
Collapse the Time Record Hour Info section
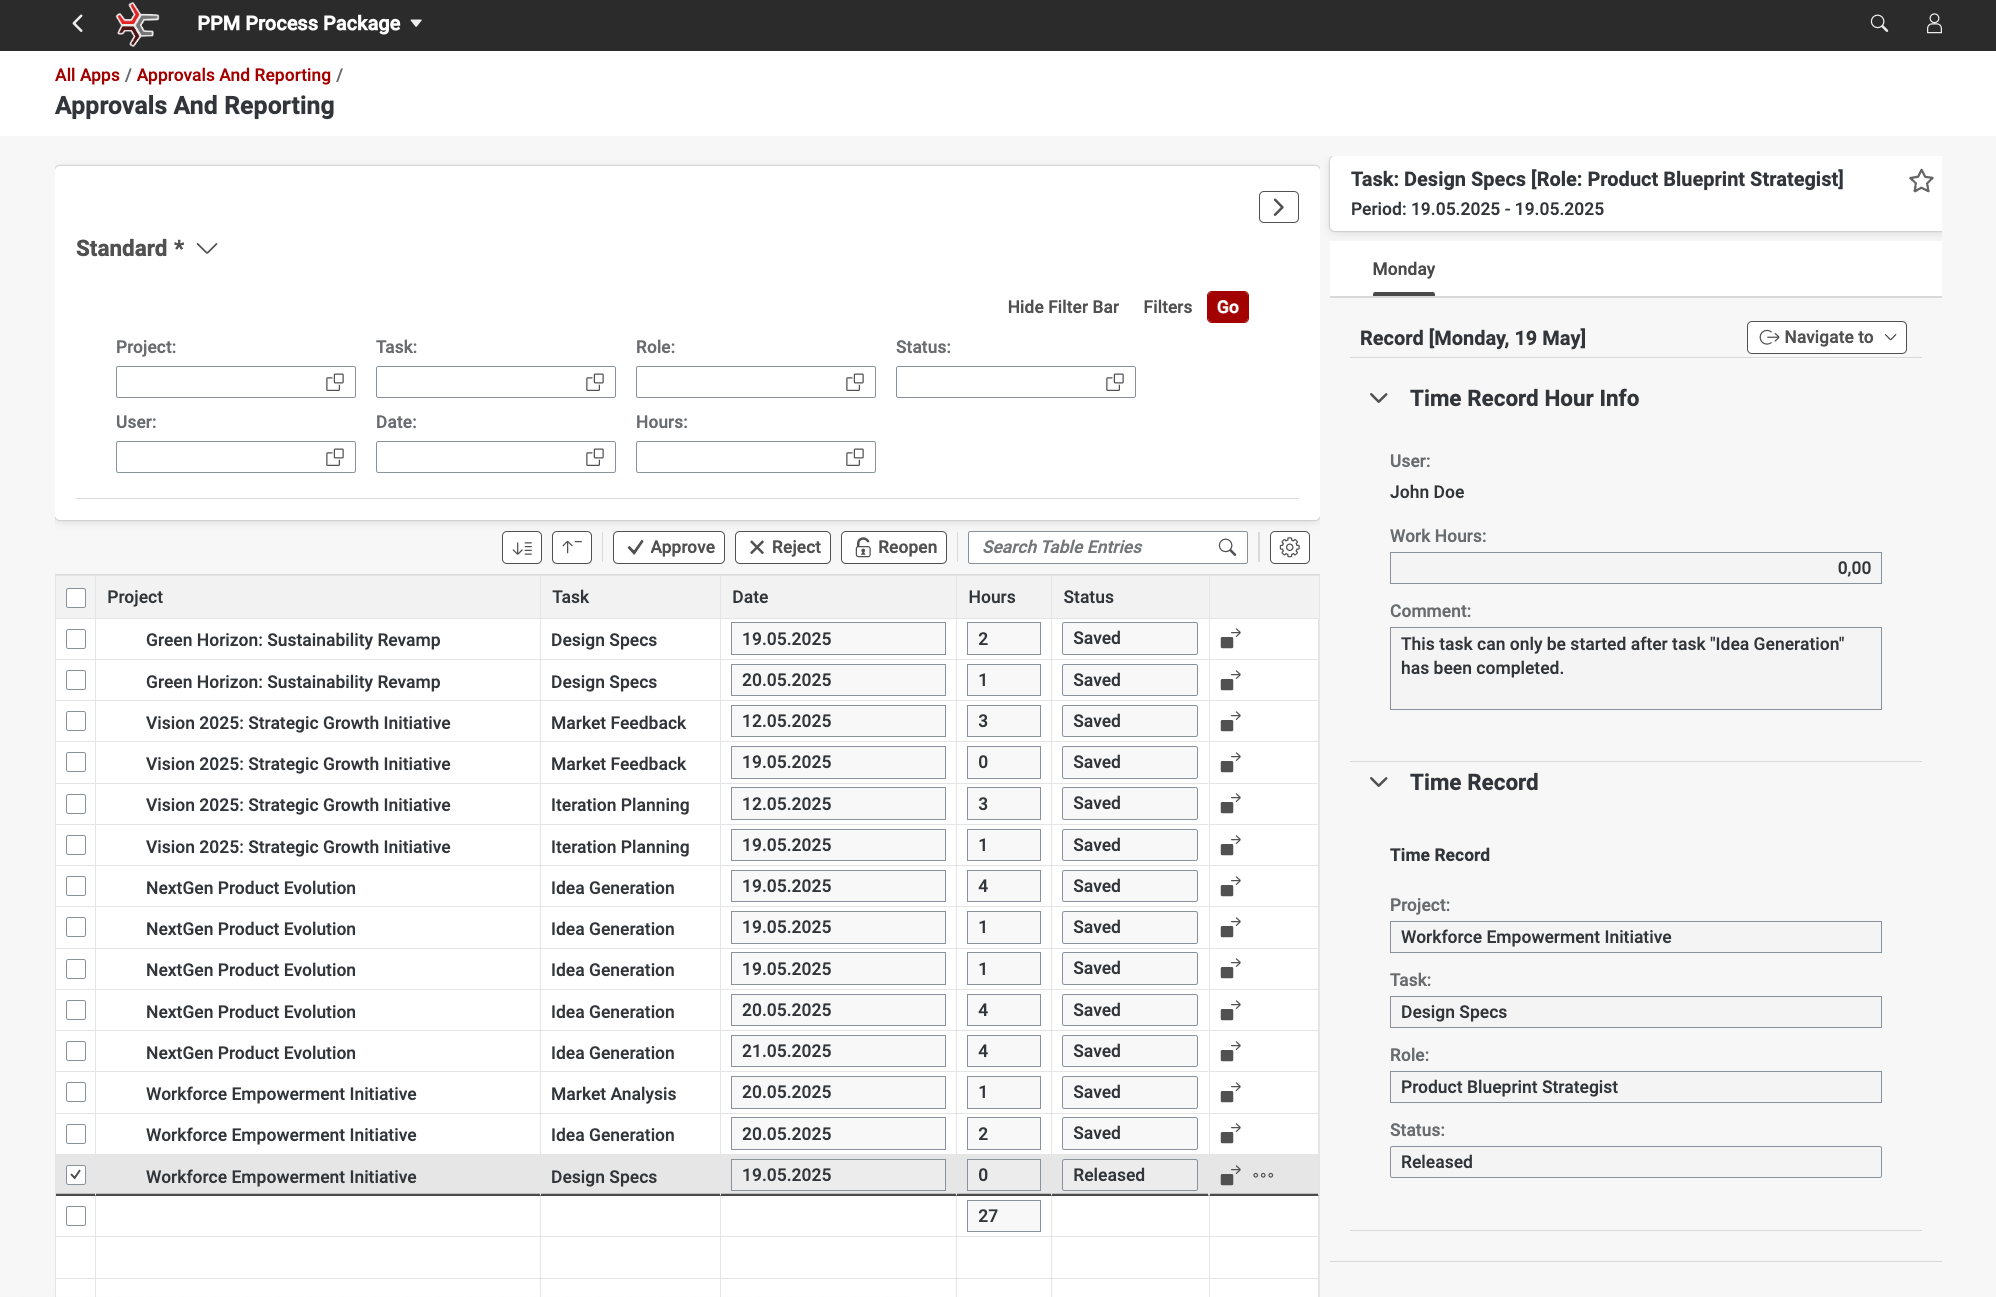click(1378, 398)
